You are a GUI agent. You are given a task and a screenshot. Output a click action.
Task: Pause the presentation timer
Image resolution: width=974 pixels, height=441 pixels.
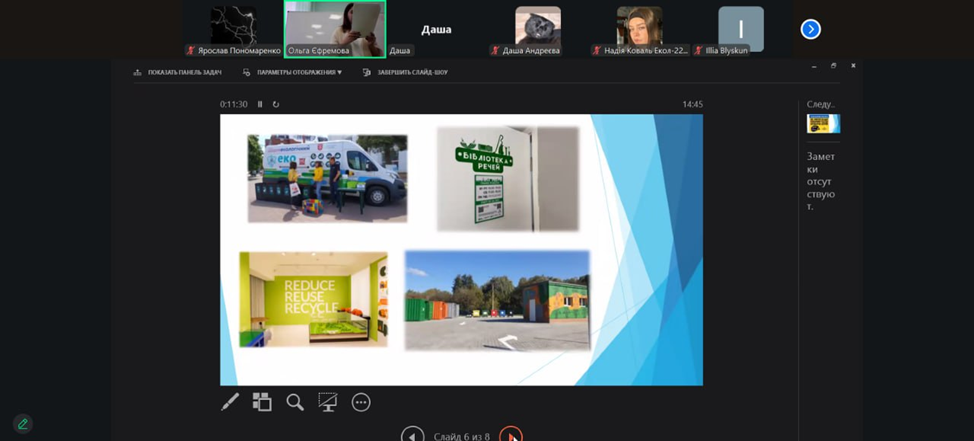[260, 104]
